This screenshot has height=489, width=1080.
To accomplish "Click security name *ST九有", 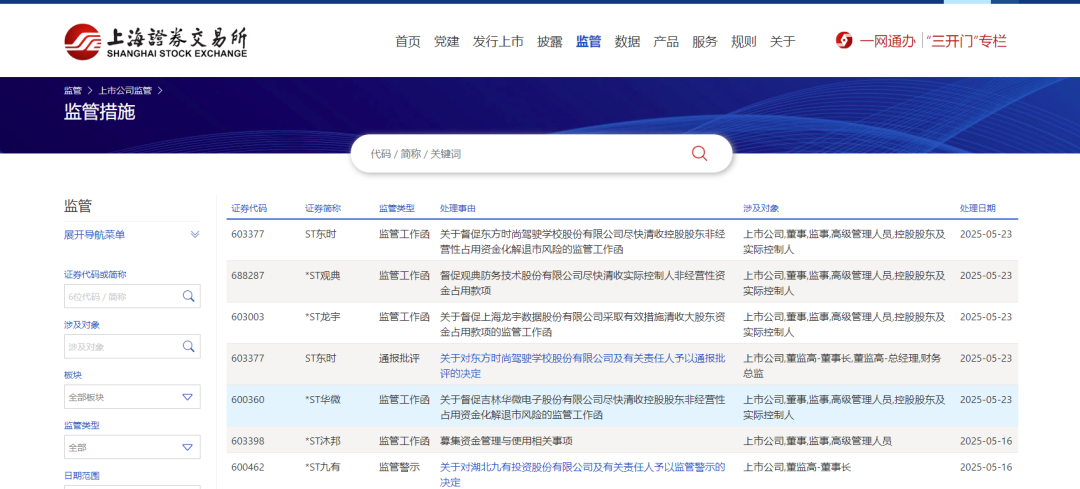I will [322, 467].
